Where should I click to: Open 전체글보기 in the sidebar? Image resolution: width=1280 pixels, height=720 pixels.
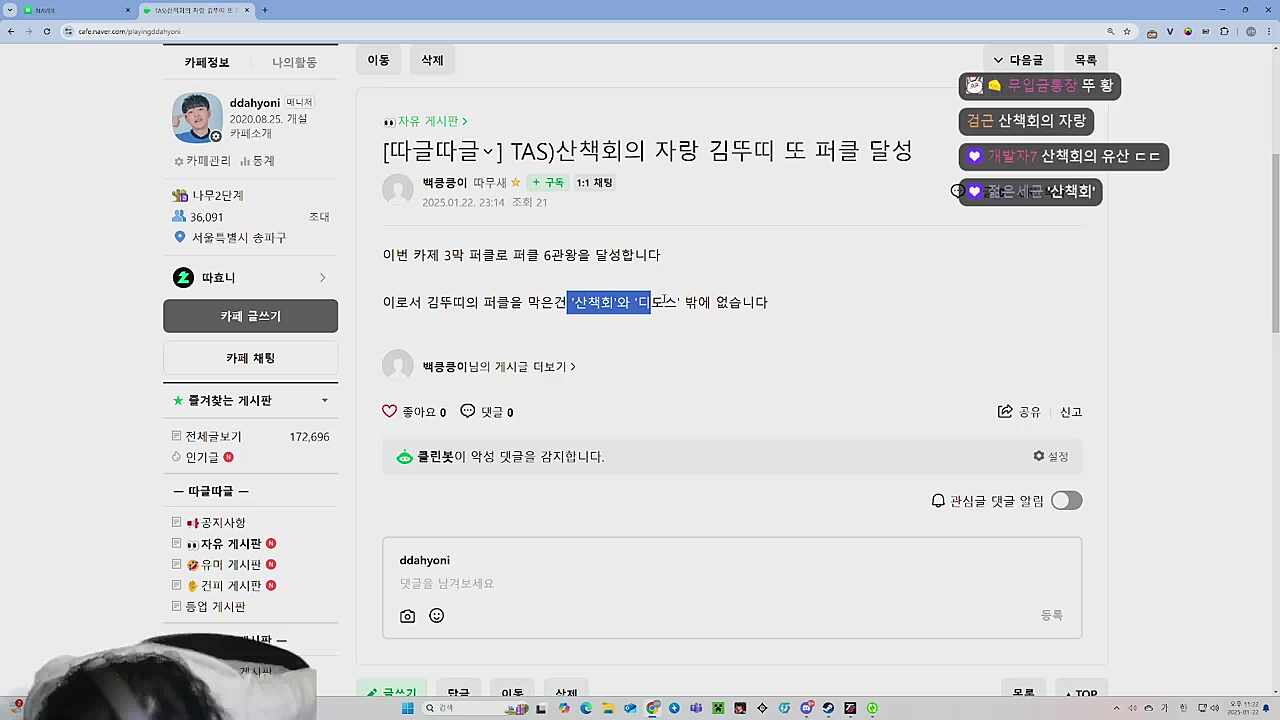[213, 437]
